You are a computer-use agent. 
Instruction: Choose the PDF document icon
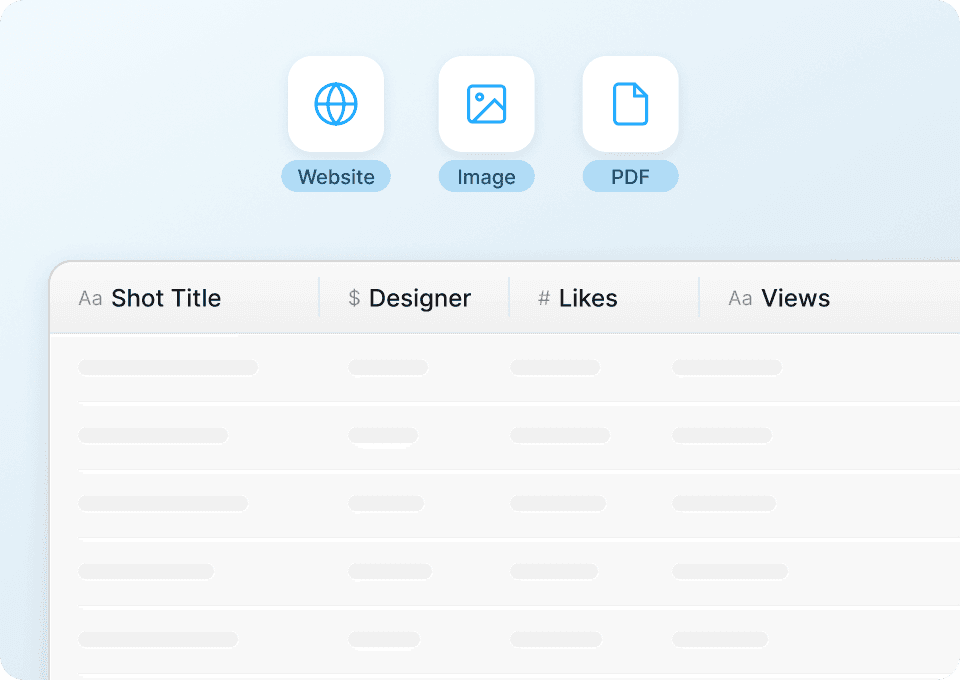pyautogui.click(x=630, y=104)
